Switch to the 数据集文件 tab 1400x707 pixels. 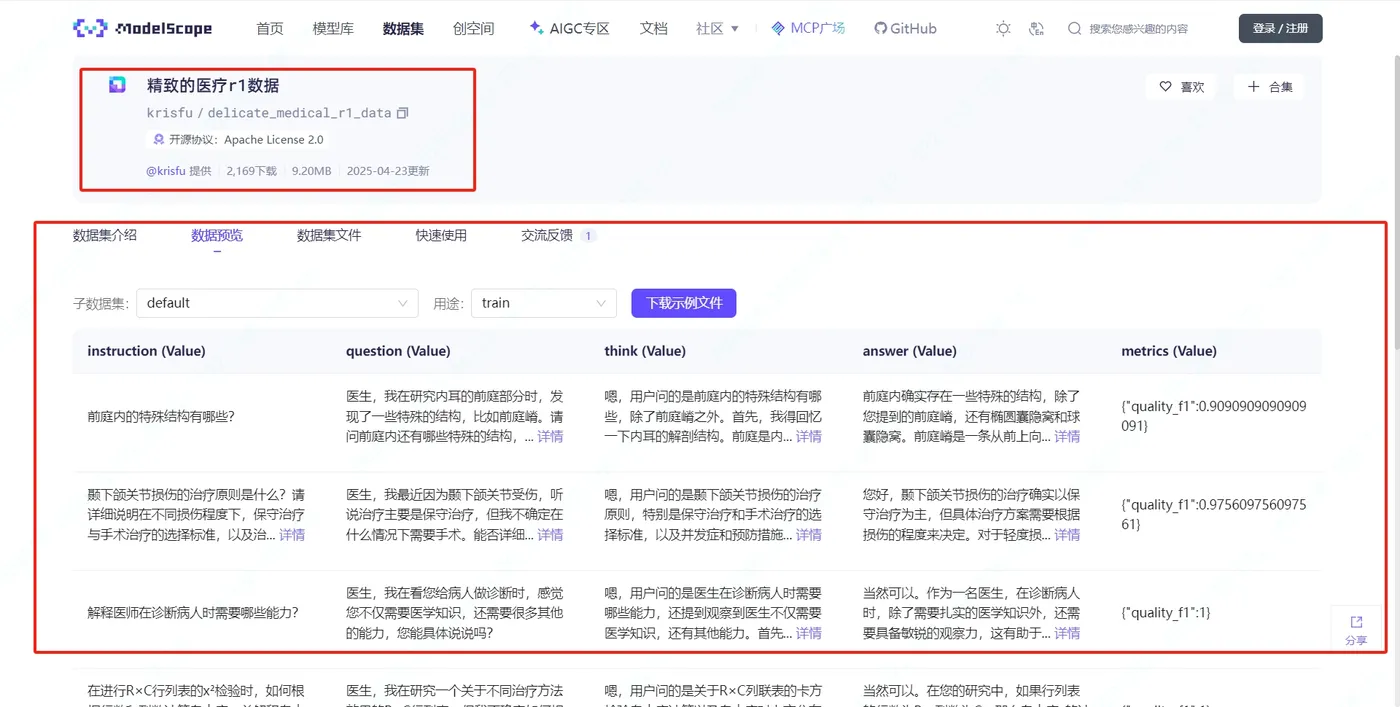329,236
